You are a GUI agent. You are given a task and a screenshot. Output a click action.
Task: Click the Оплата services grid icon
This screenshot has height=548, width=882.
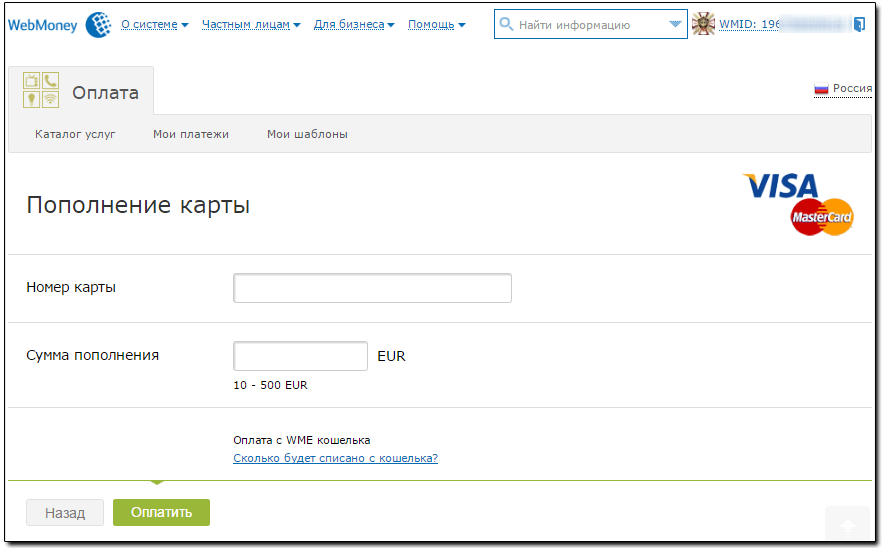click(41, 90)
